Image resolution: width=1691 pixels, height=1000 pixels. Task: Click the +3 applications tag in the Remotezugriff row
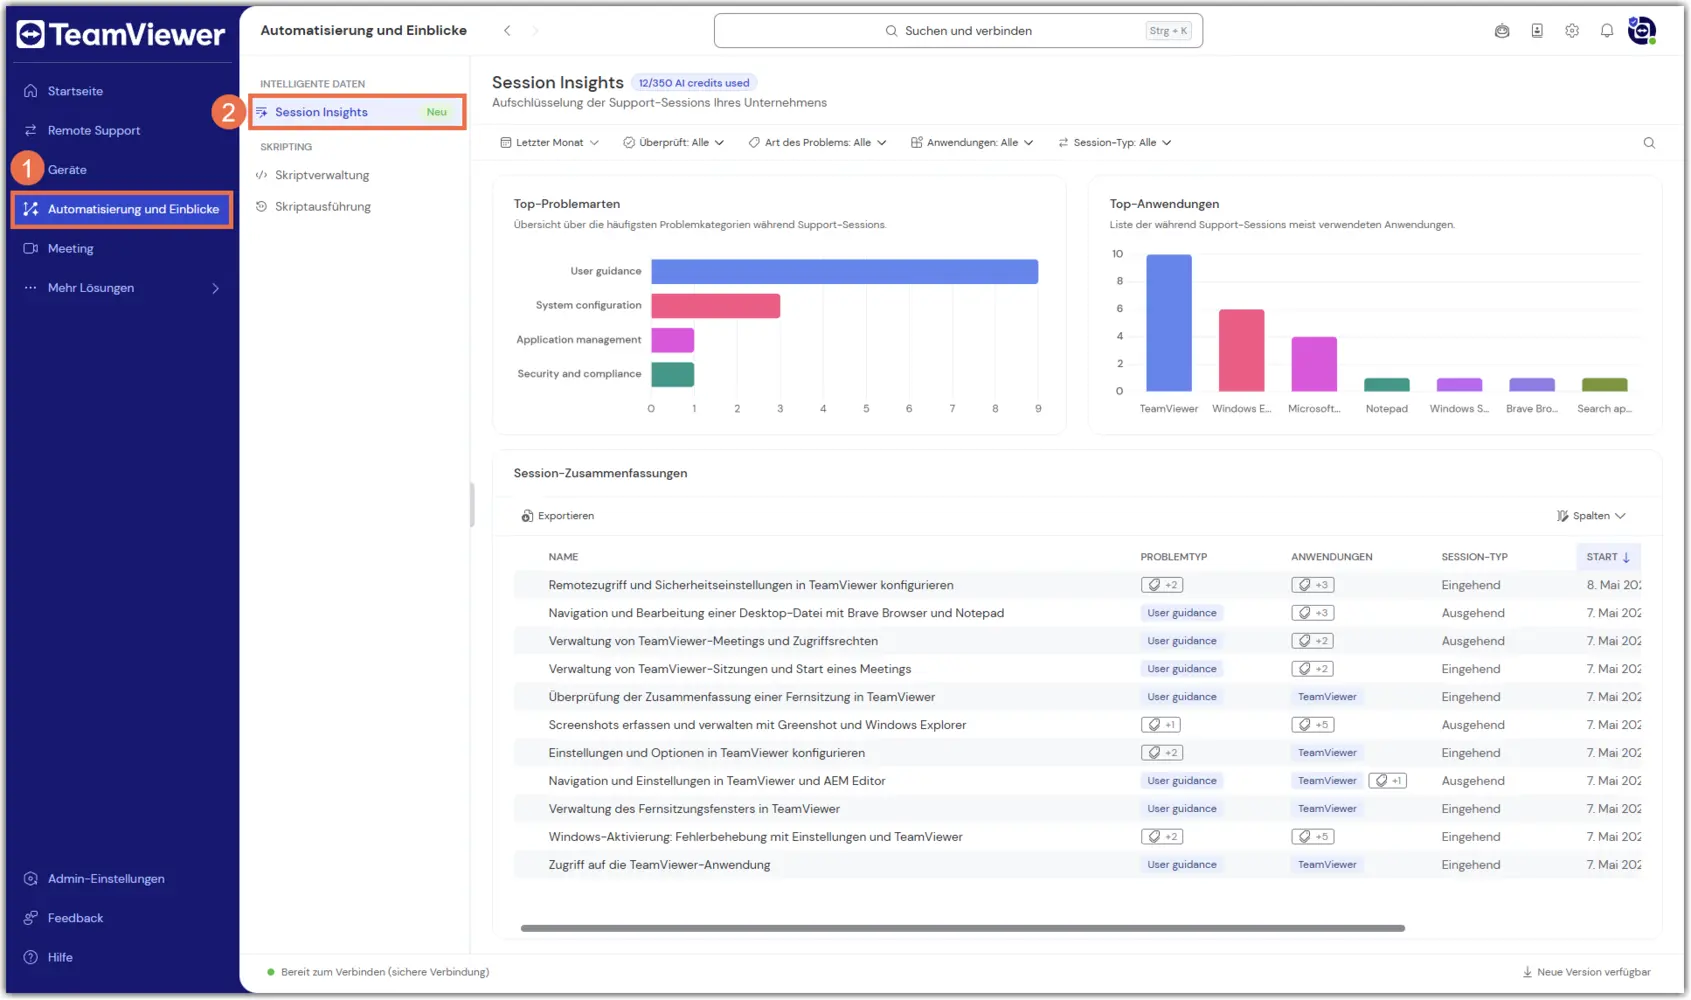1313,585
